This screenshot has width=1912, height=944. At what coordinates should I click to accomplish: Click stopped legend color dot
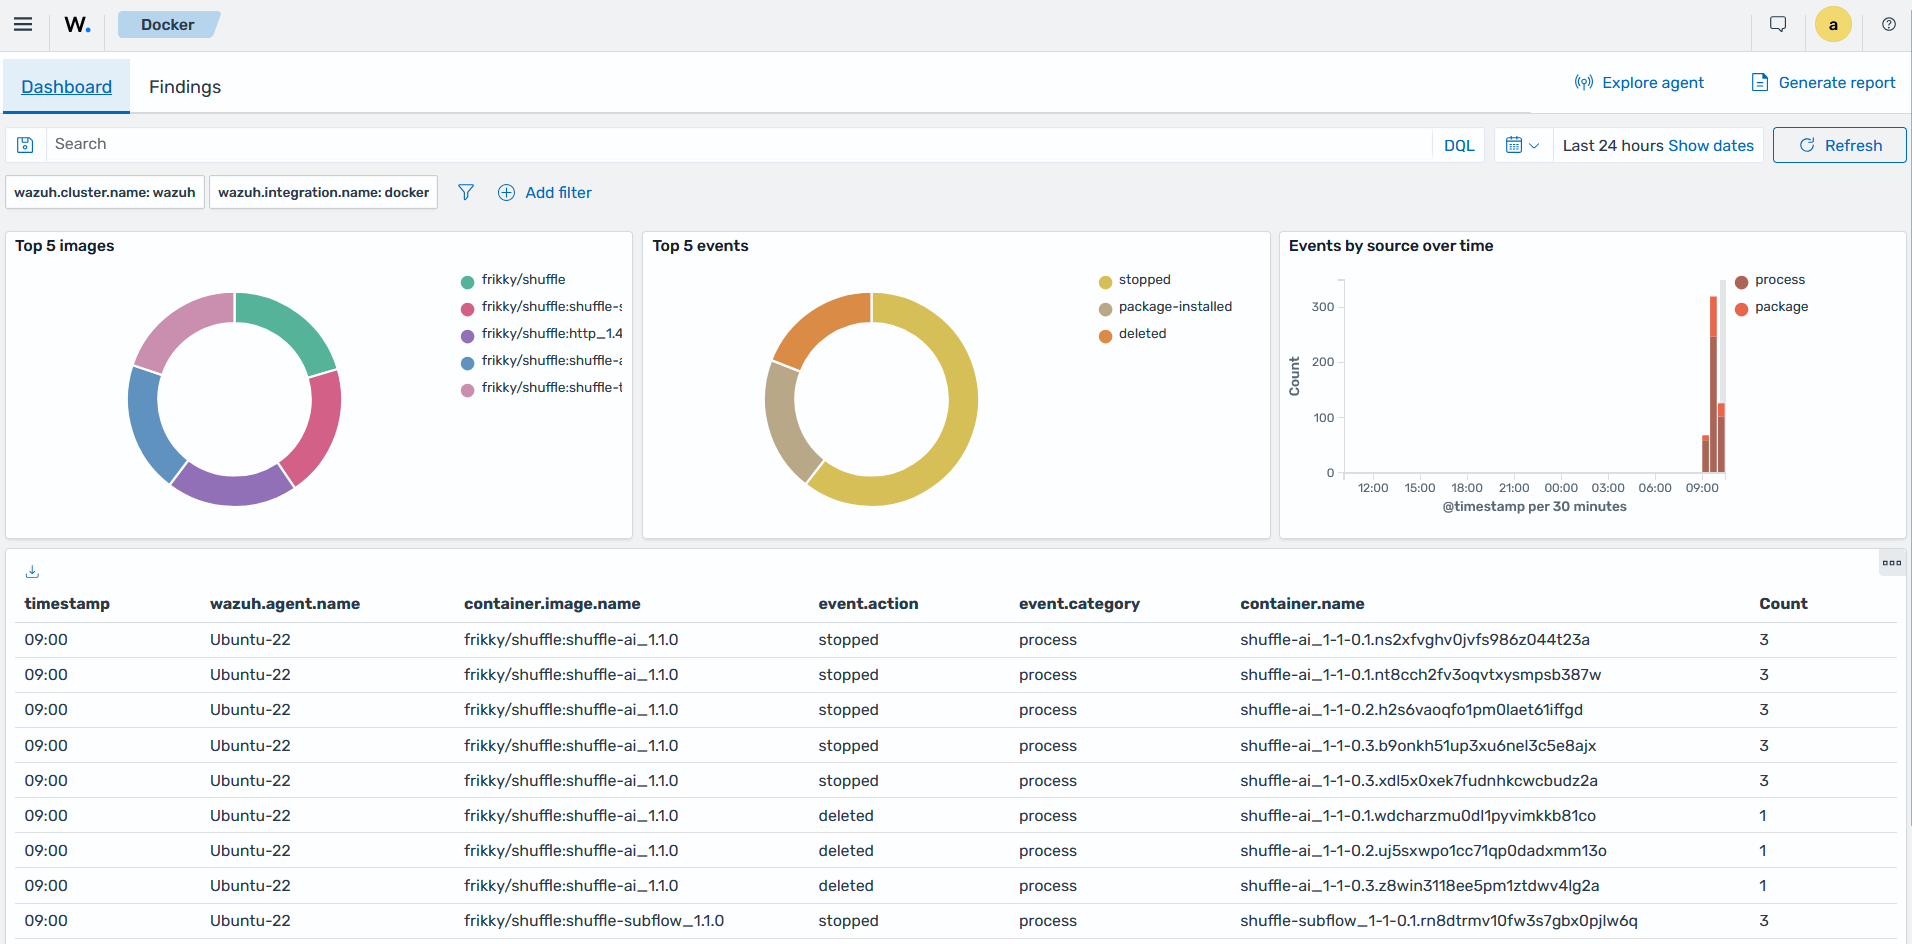point(1105,281)
